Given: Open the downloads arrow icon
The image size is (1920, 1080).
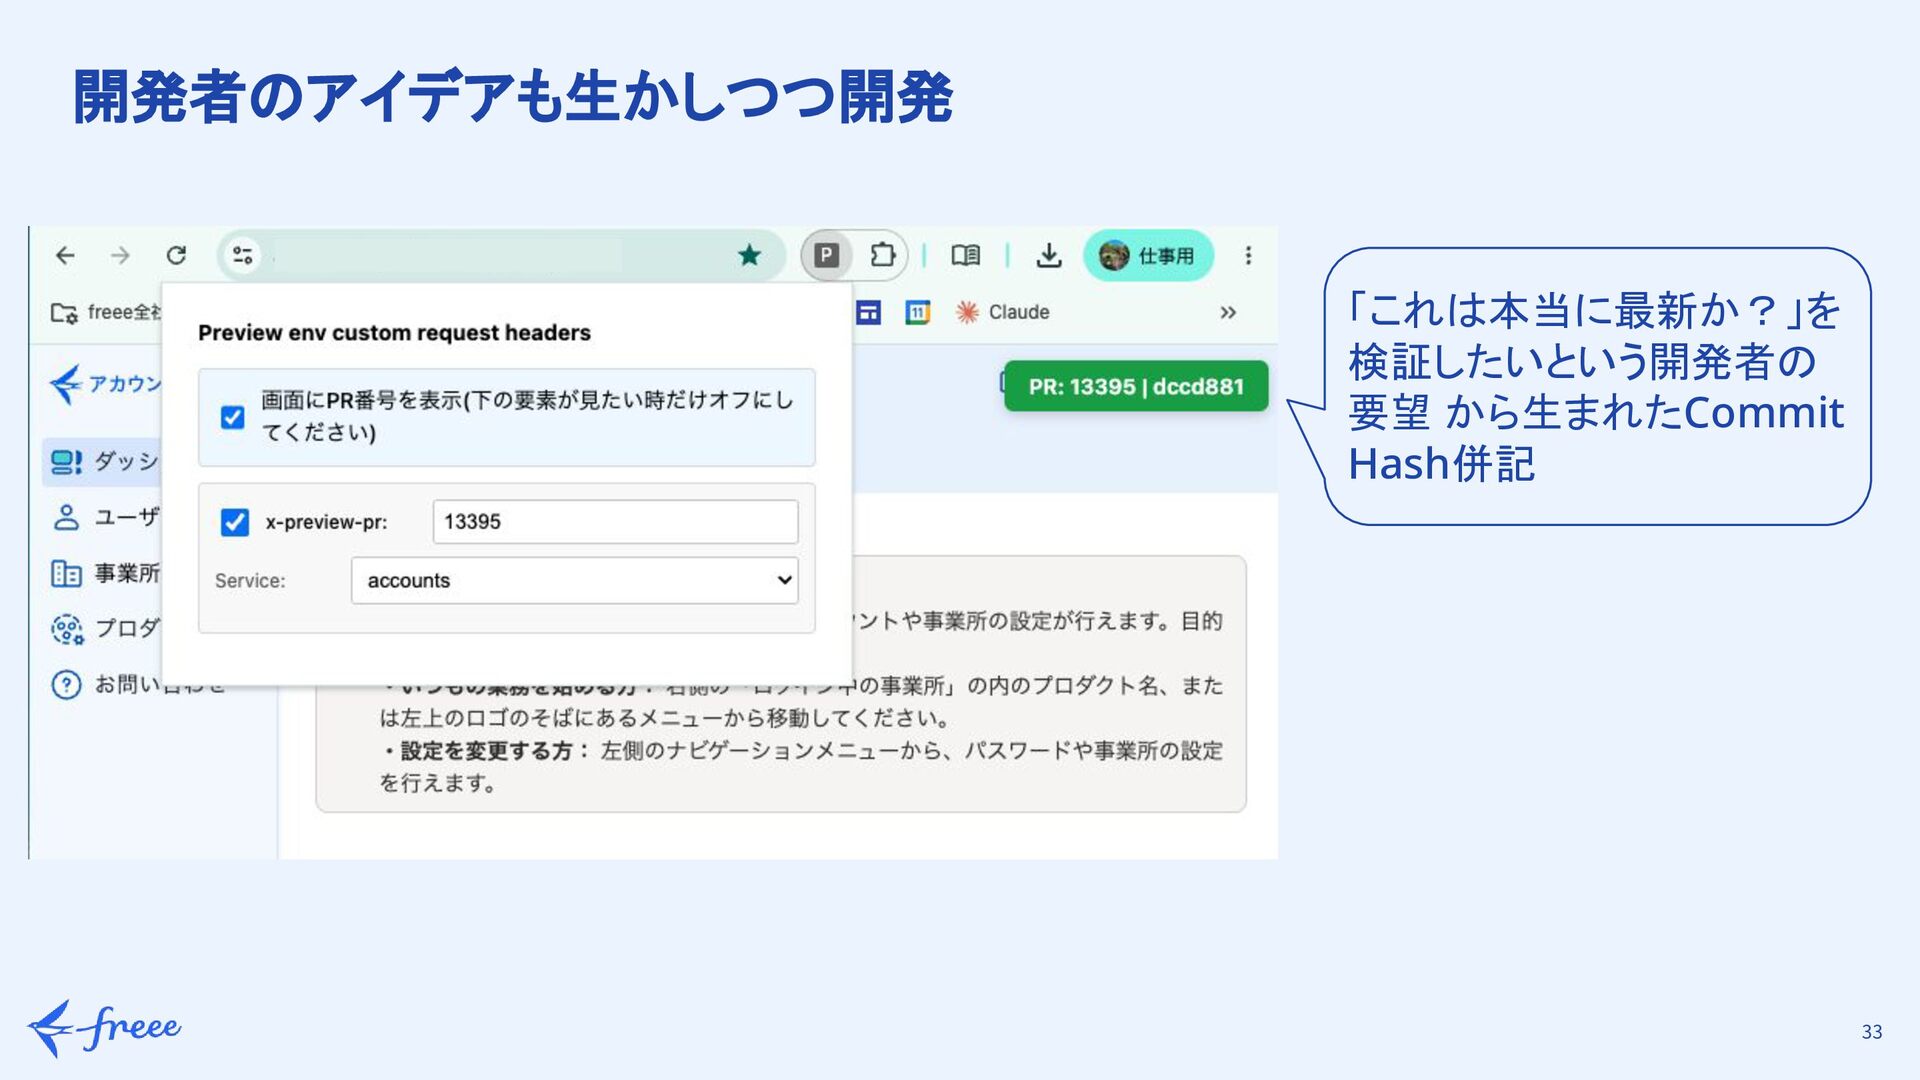Looking at the screenshot, I should [1048, 255].
